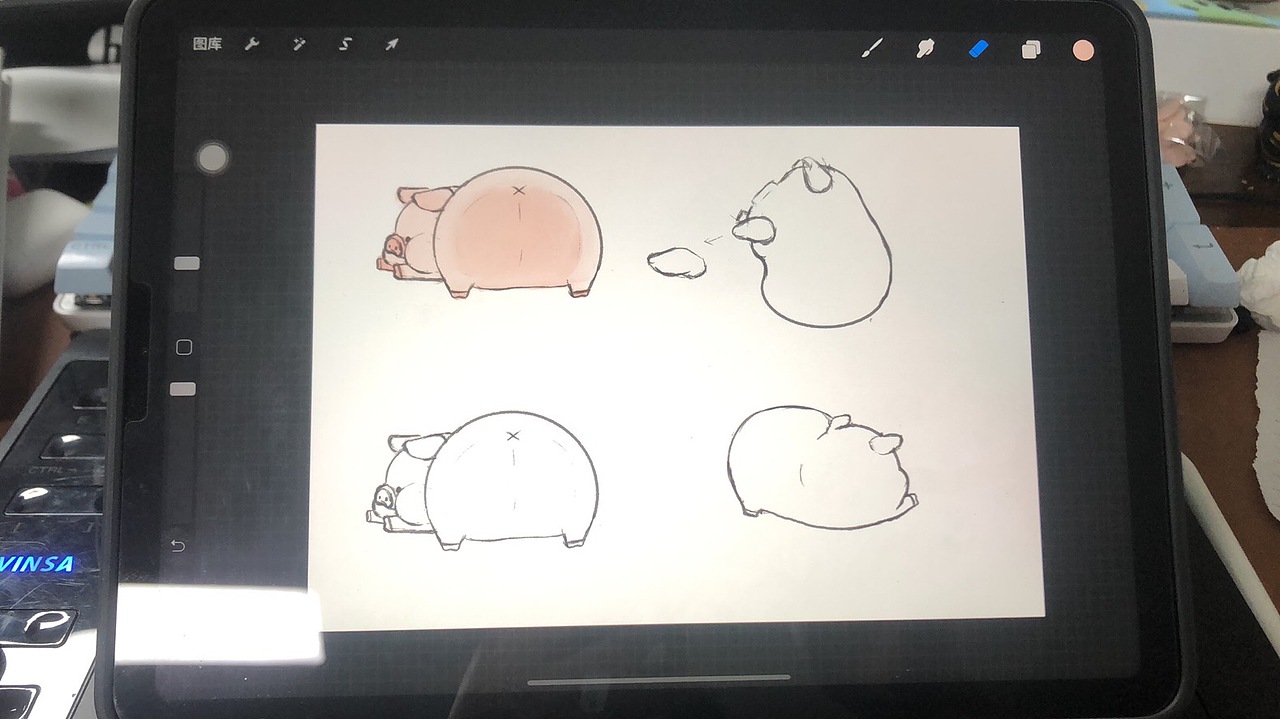Select the Smudge tool
1280x719 pixels.
pyautogui.click(x=925, y=47)
